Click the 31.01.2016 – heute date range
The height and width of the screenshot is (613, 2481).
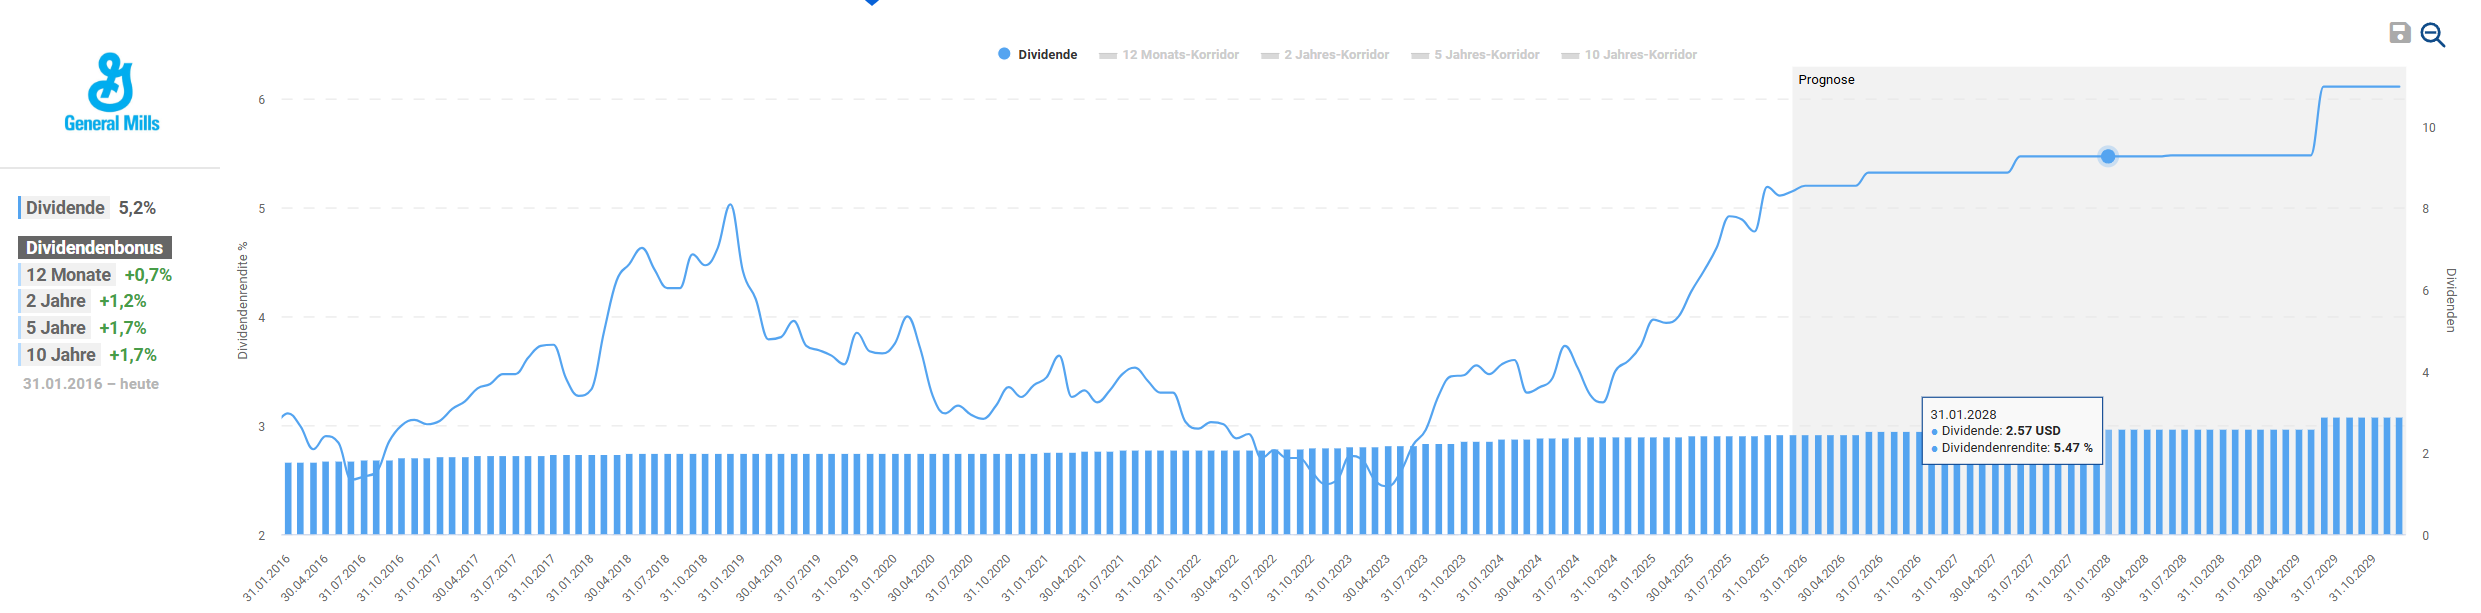pyautogui.click(x=91, y=384)
